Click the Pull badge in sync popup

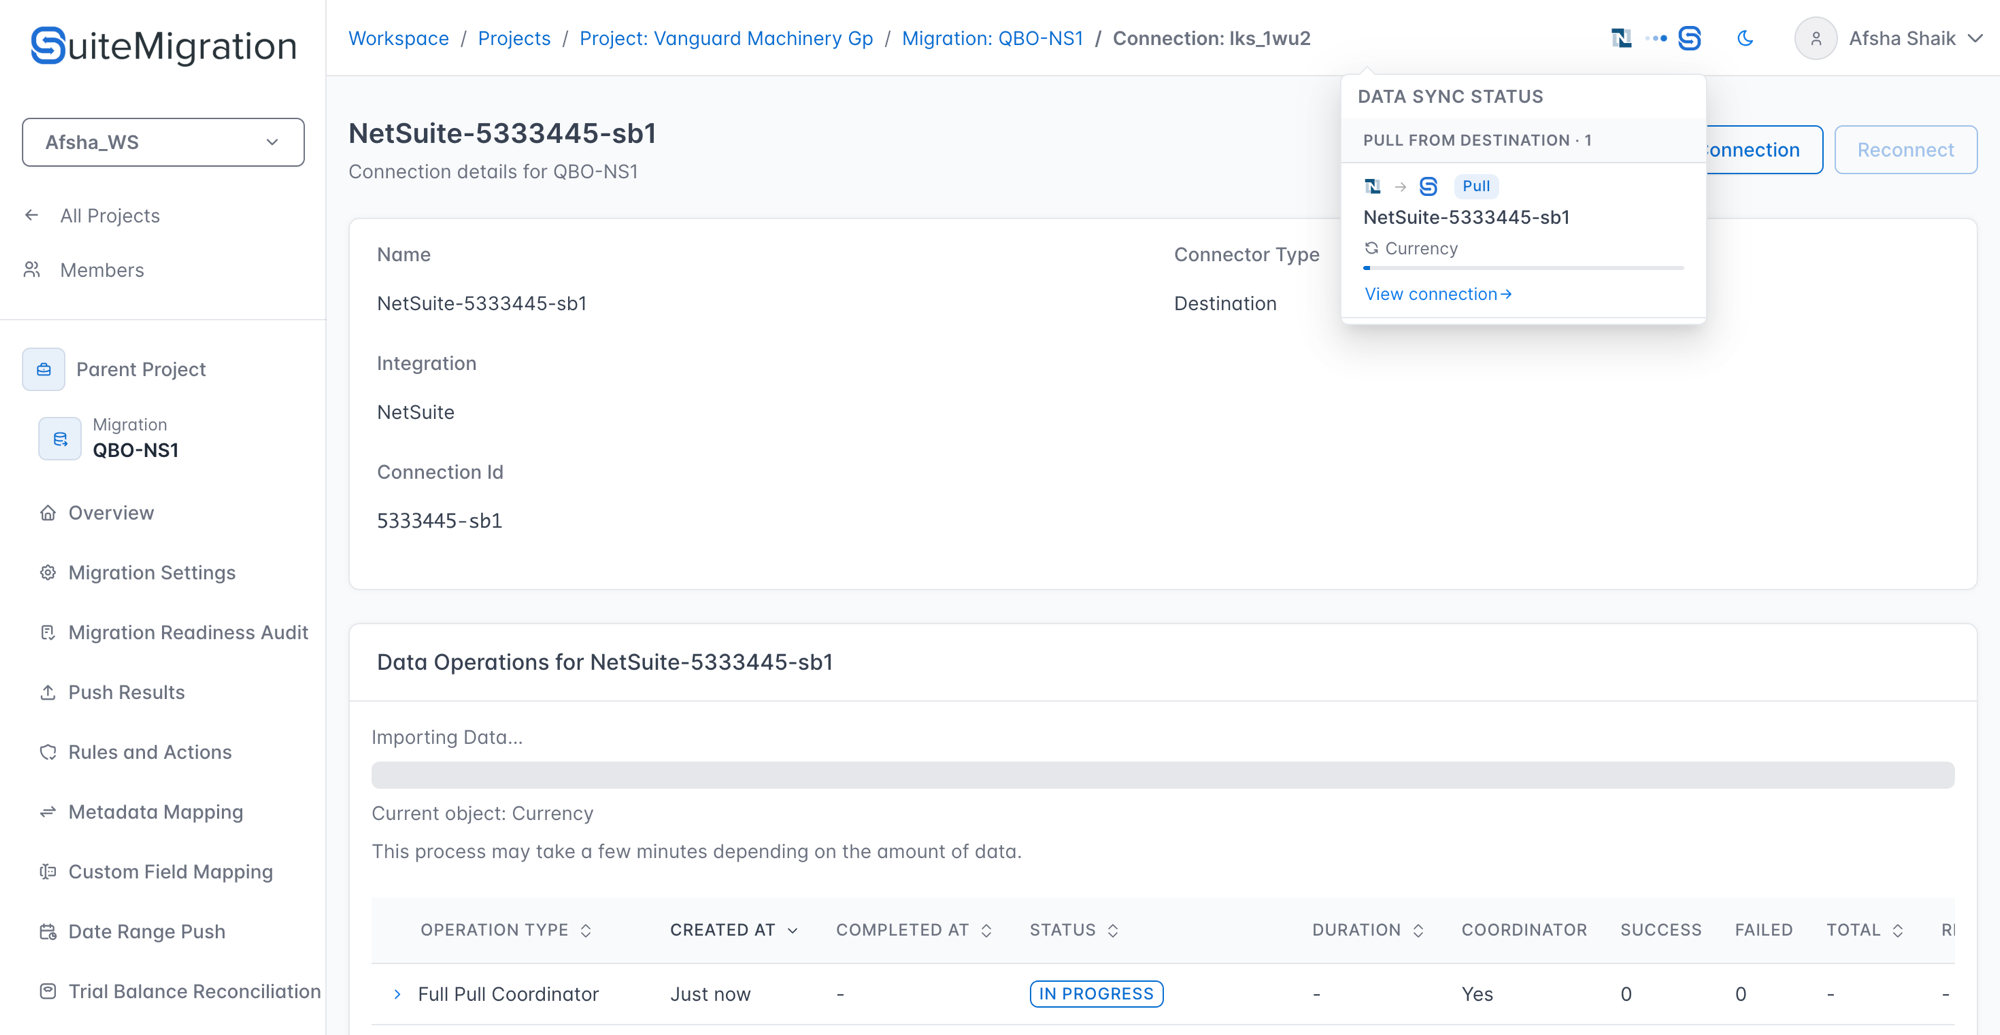tap(1476, 186)
